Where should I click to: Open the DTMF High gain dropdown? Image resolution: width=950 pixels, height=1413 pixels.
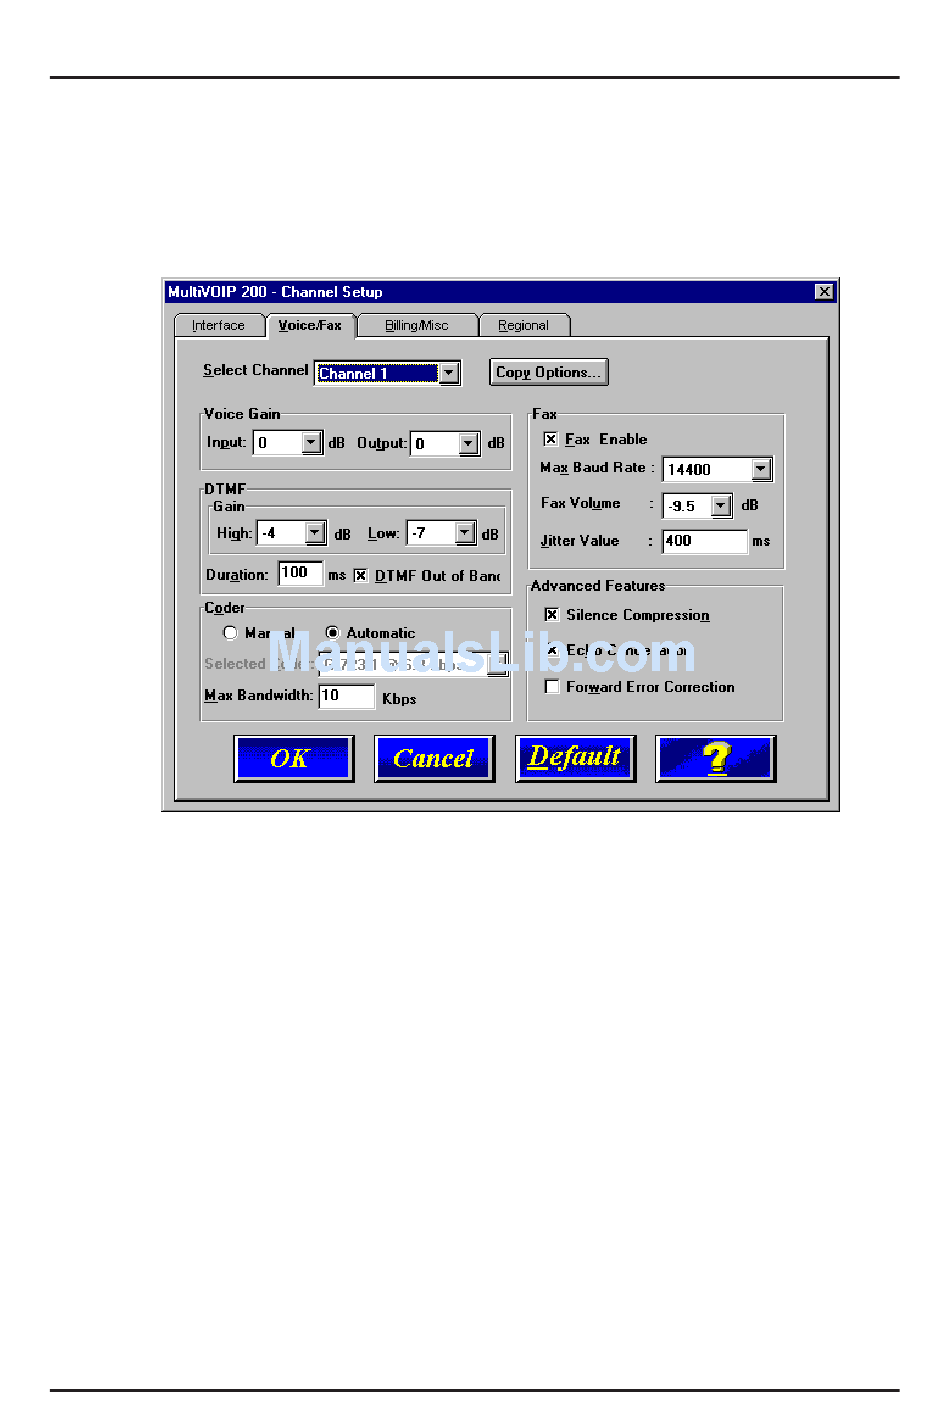point(315,533)
